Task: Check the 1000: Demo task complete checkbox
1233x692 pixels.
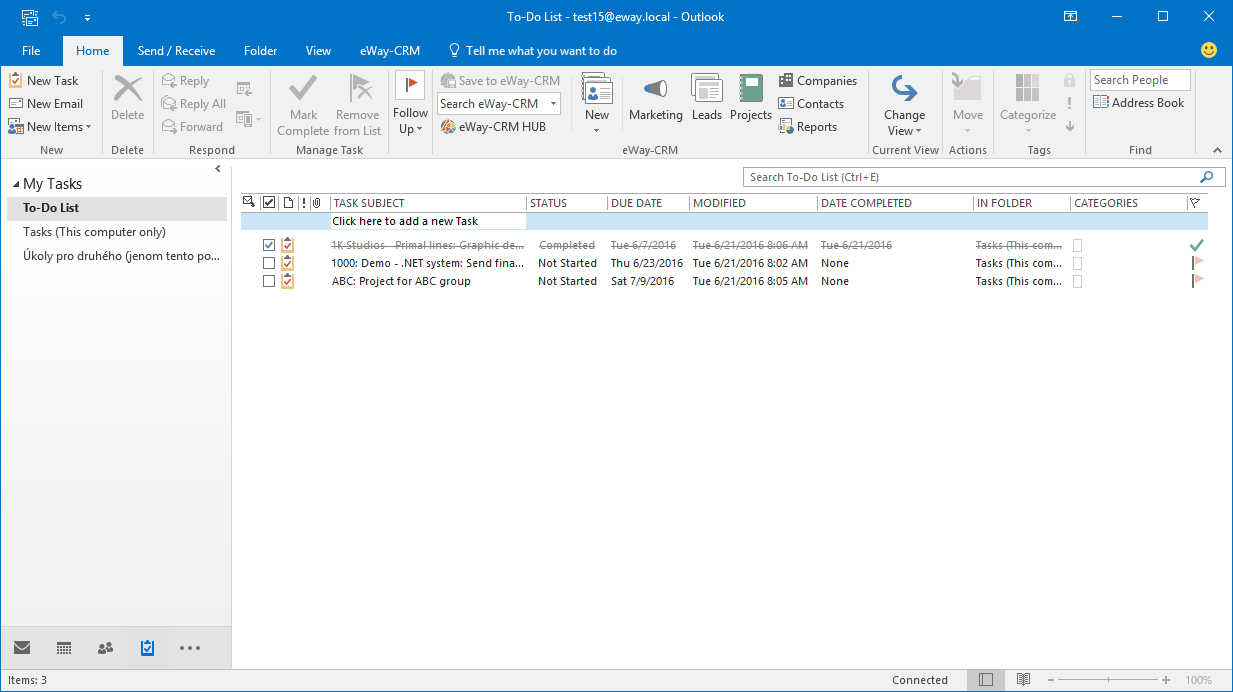Action: 268,263
